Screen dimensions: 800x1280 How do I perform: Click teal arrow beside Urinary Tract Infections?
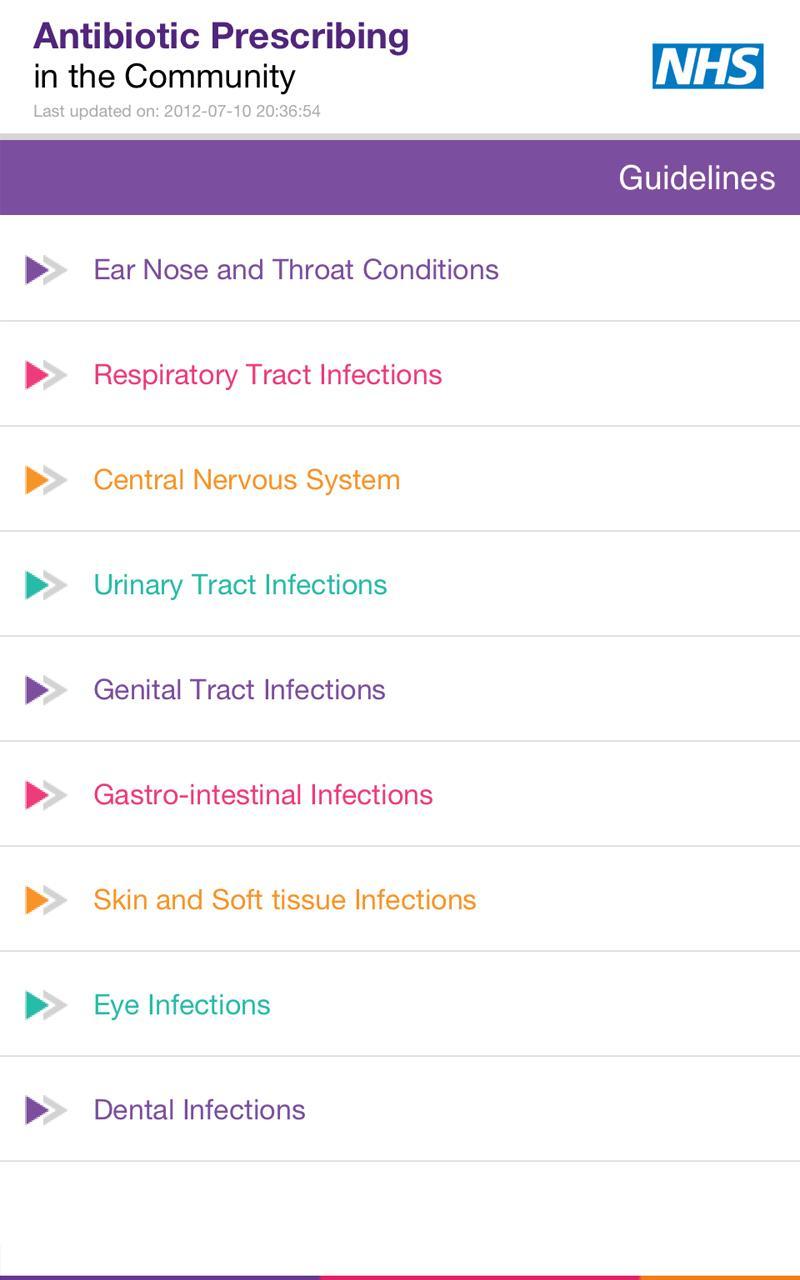click(45, 585)
